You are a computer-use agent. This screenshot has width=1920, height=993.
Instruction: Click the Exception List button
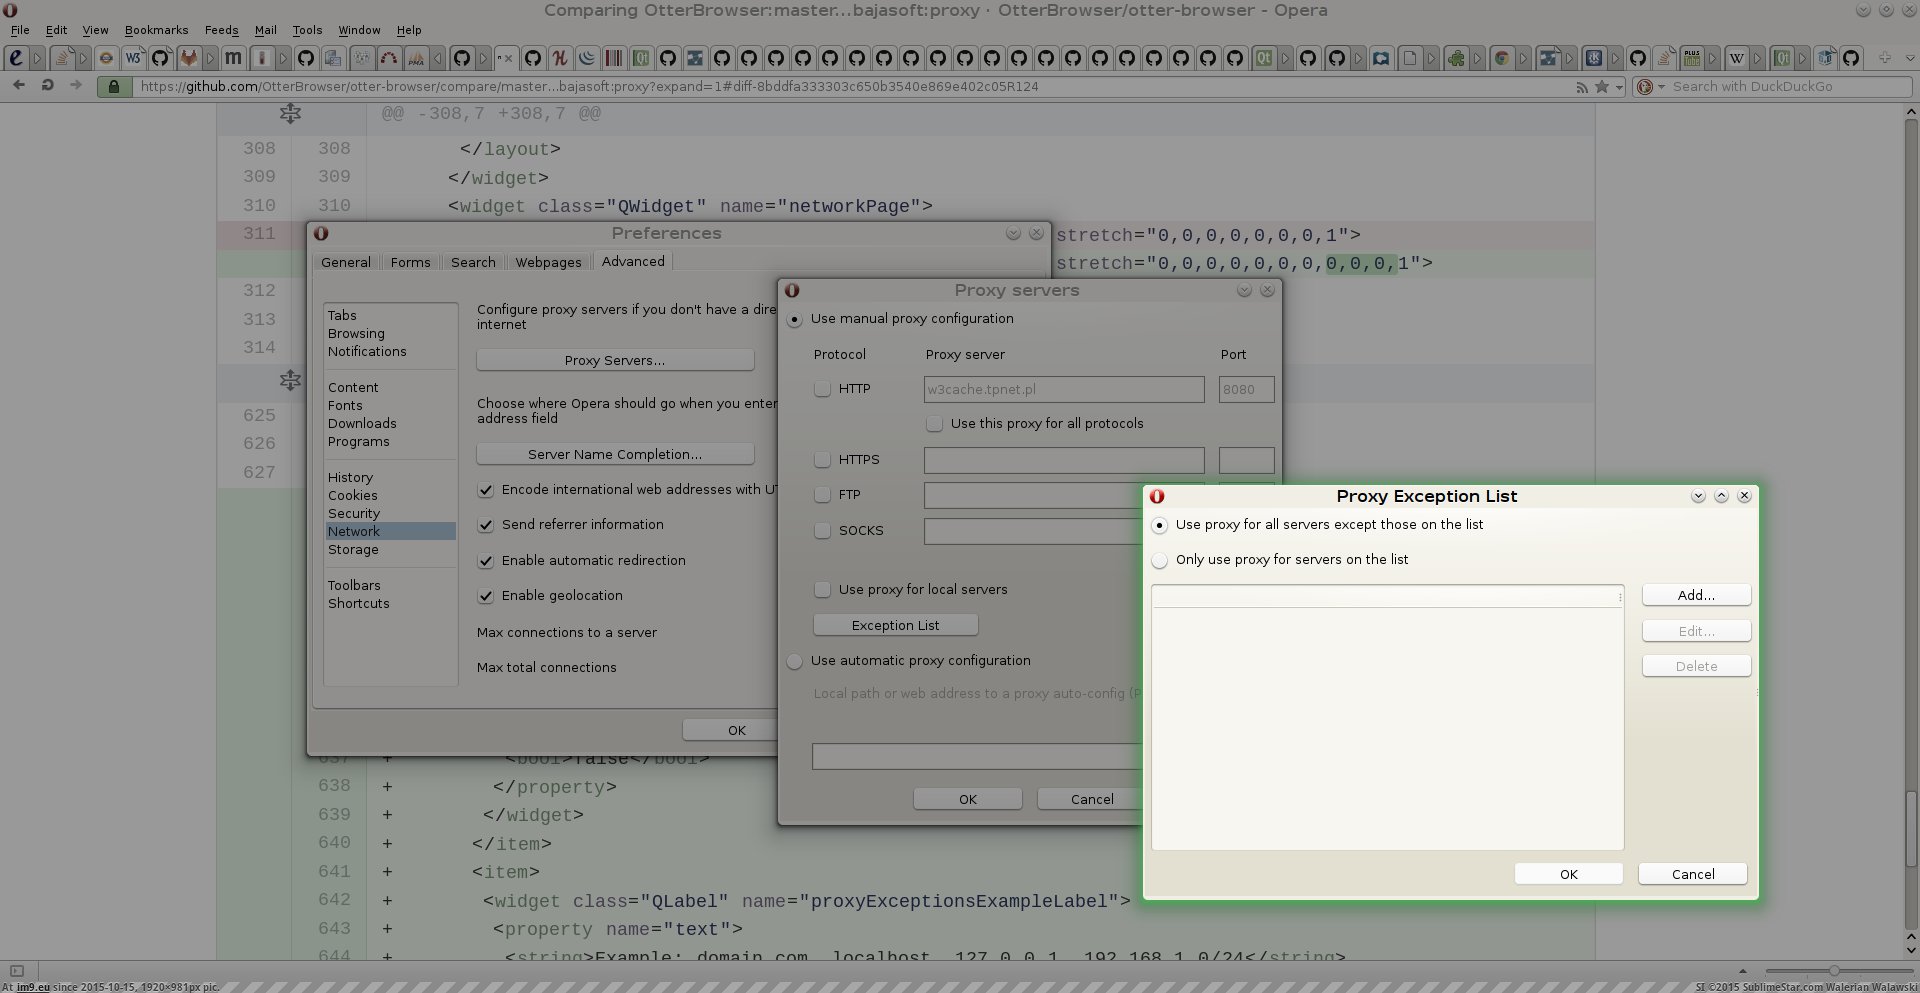[895, 625]
